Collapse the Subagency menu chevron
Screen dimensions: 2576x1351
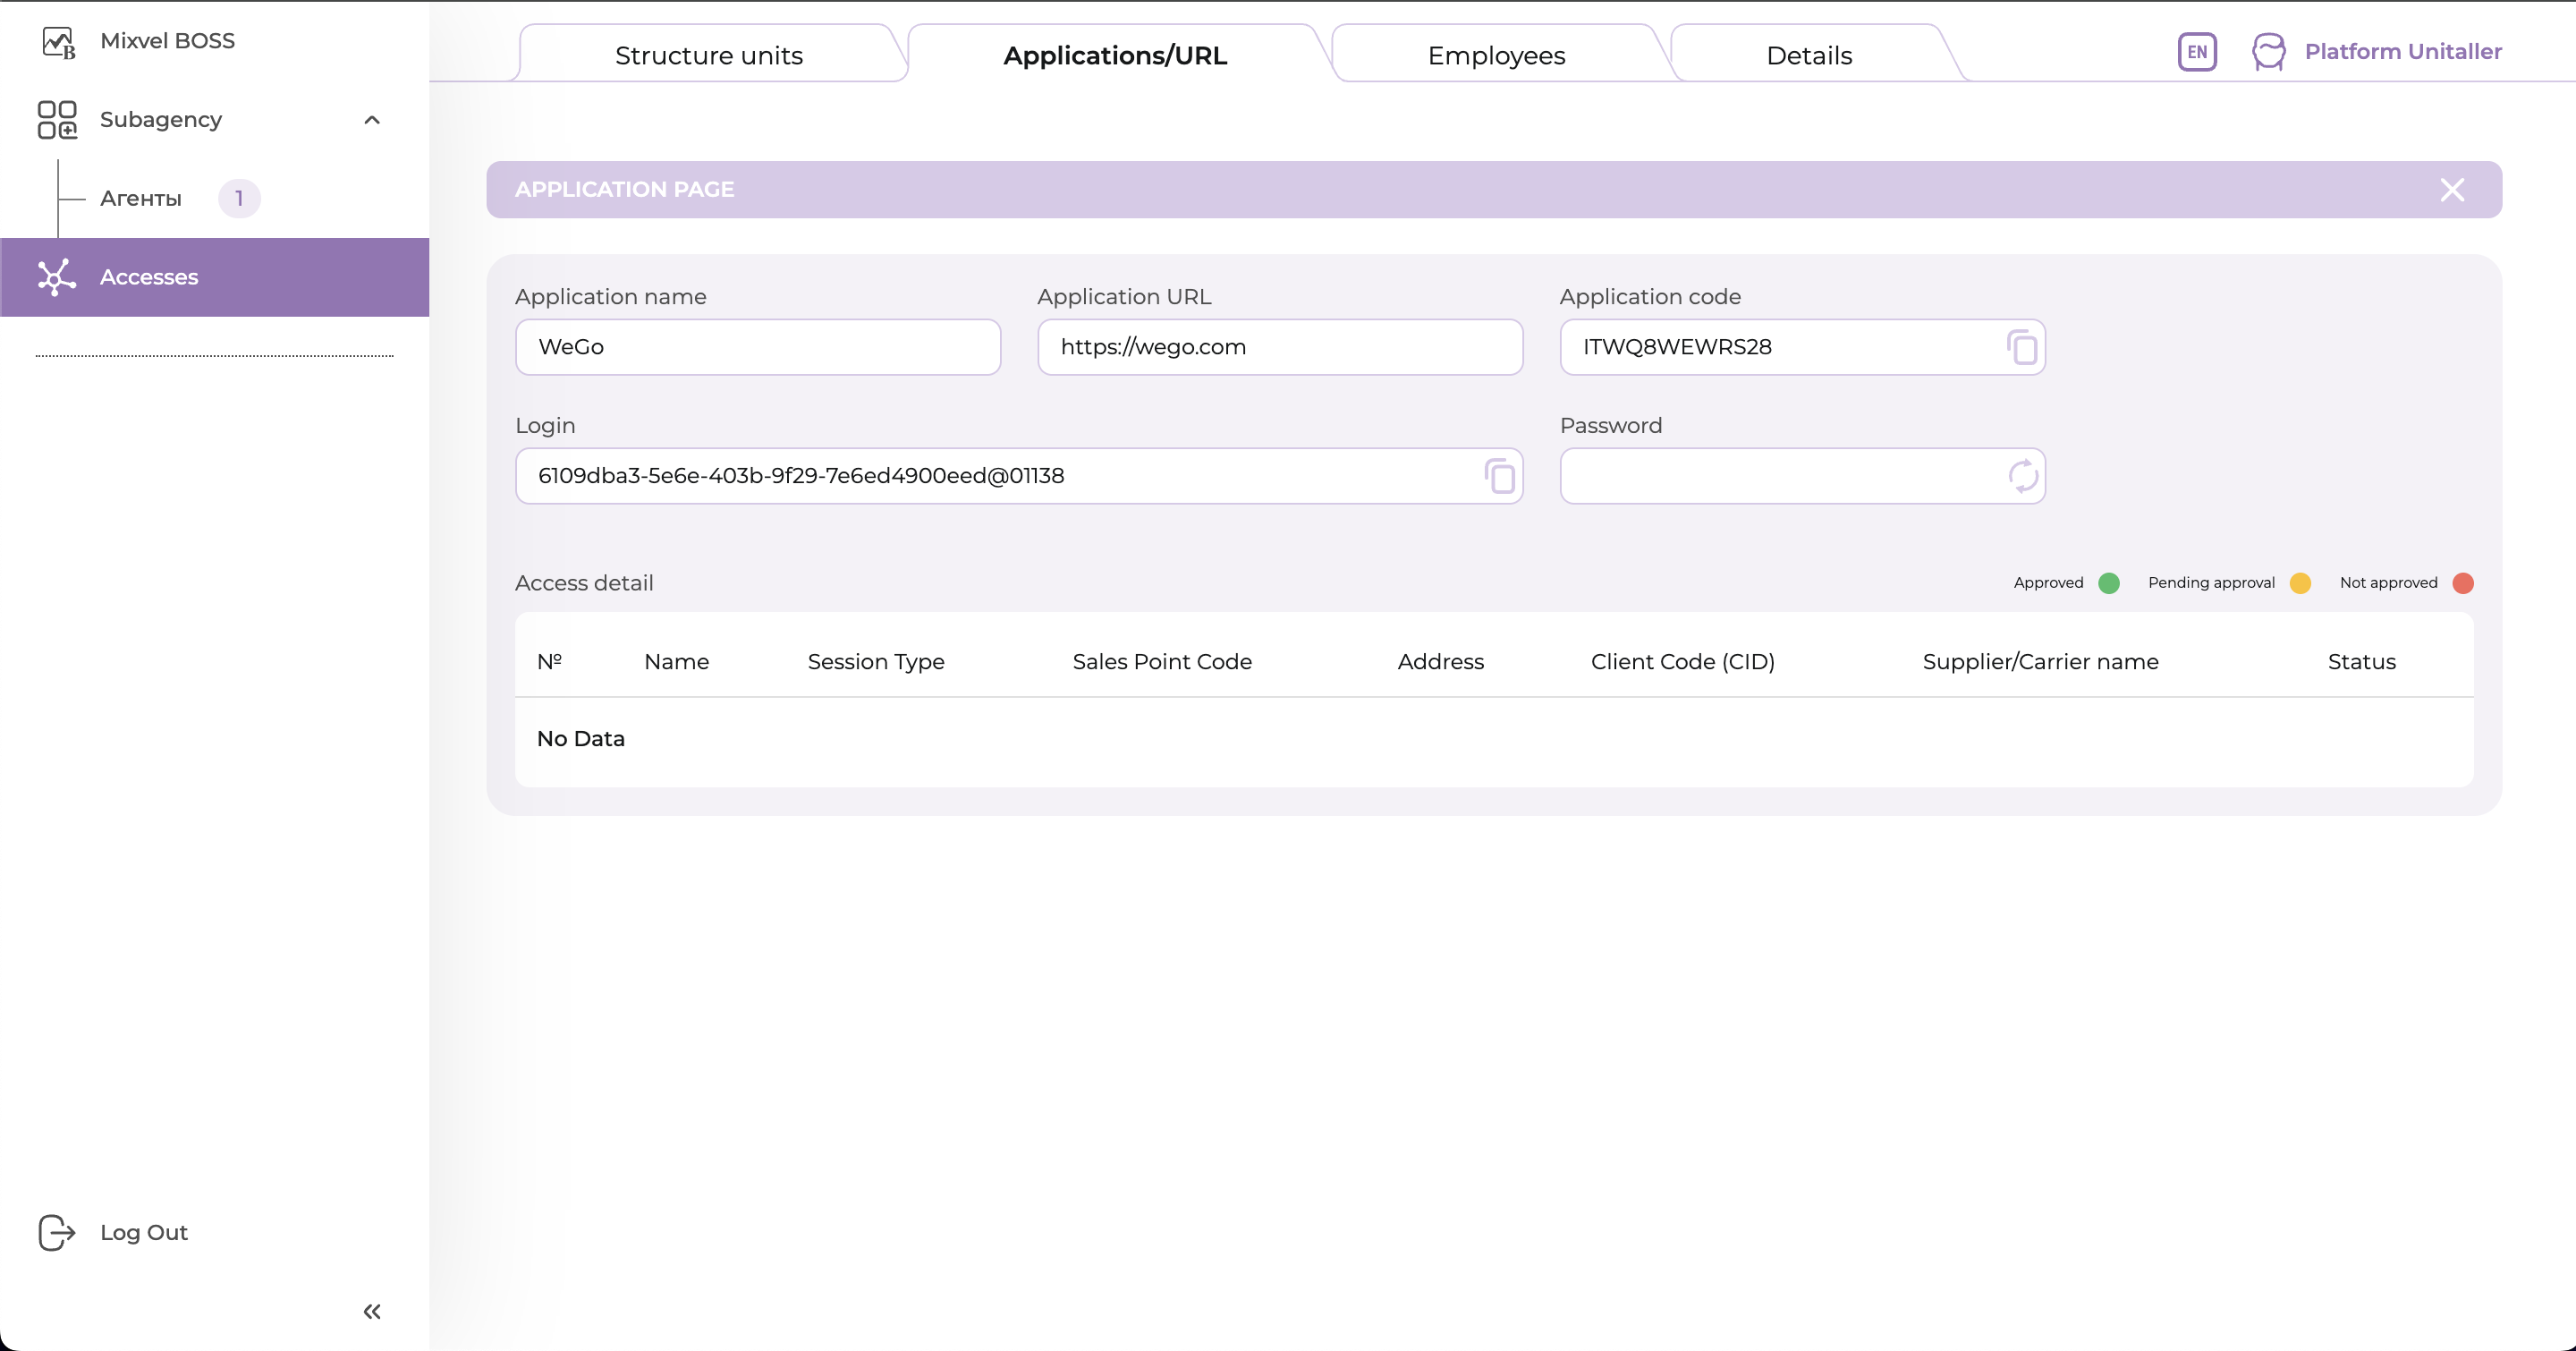coord(372,120)
